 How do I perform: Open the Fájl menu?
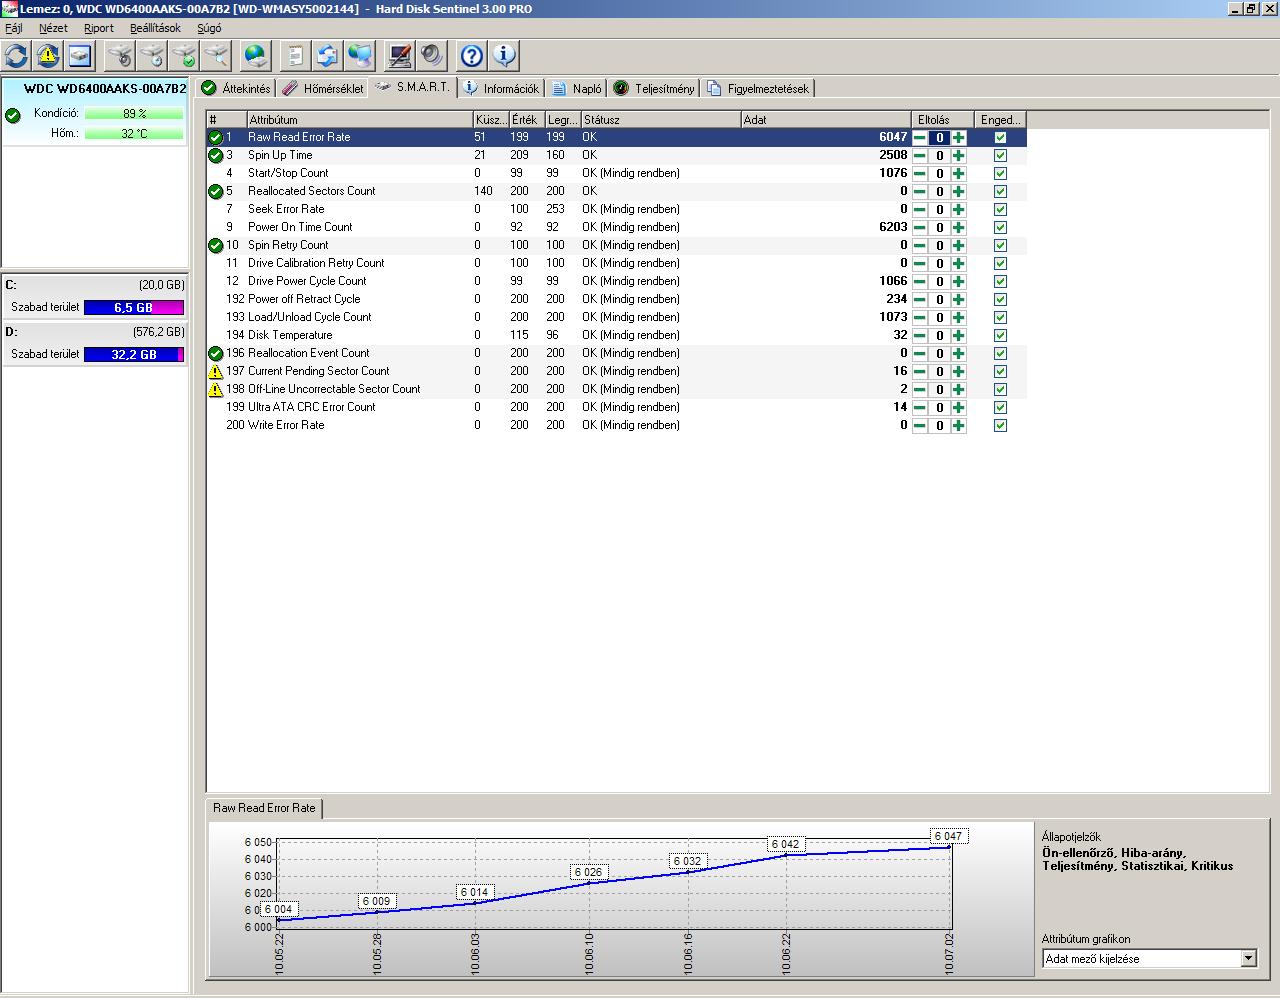click(14, 28)
